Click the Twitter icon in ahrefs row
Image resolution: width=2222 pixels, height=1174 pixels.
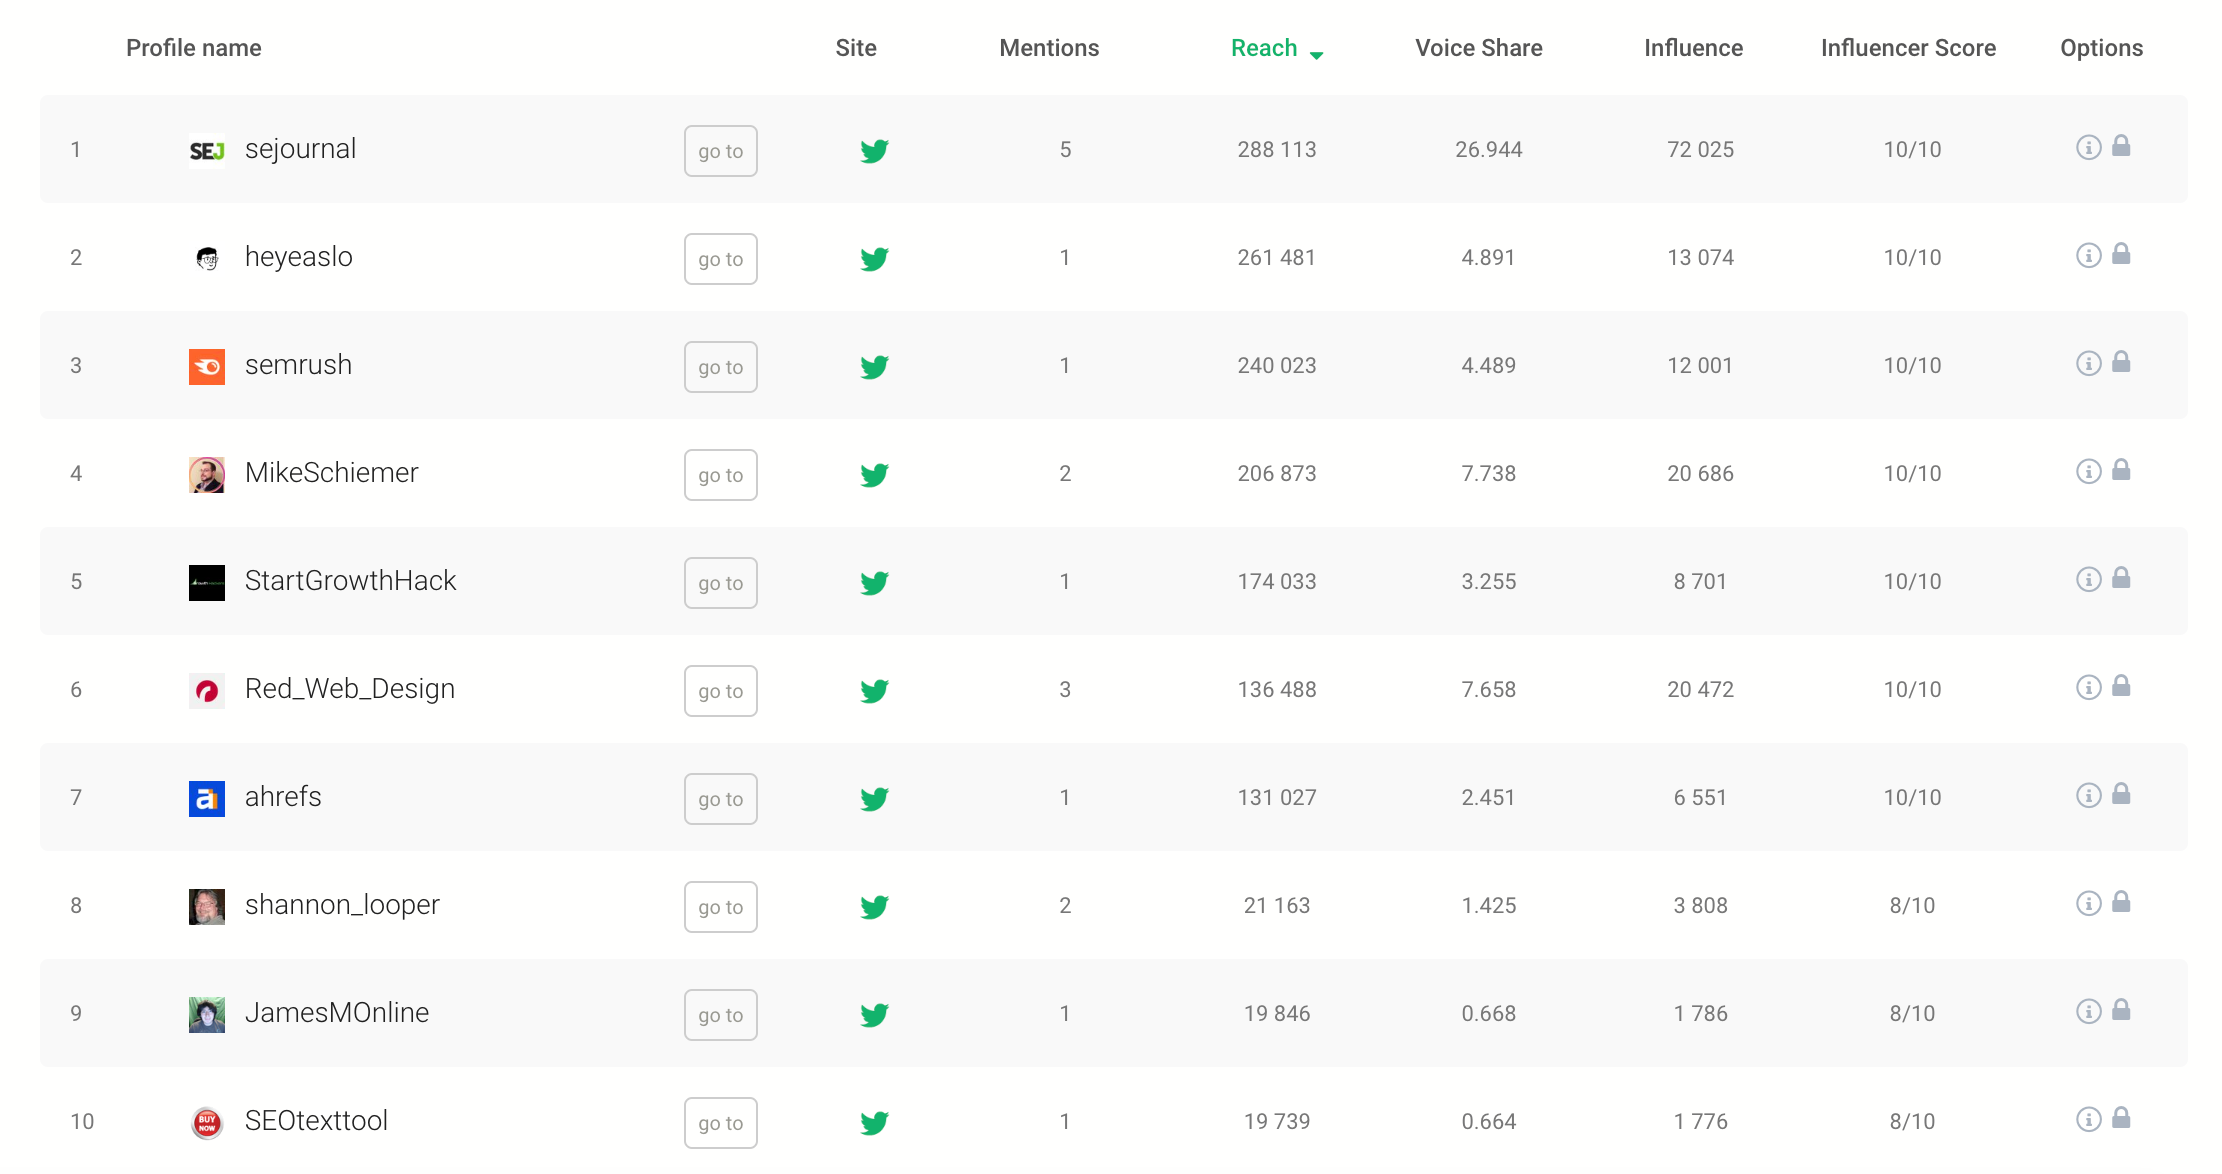tap(874, 798)
